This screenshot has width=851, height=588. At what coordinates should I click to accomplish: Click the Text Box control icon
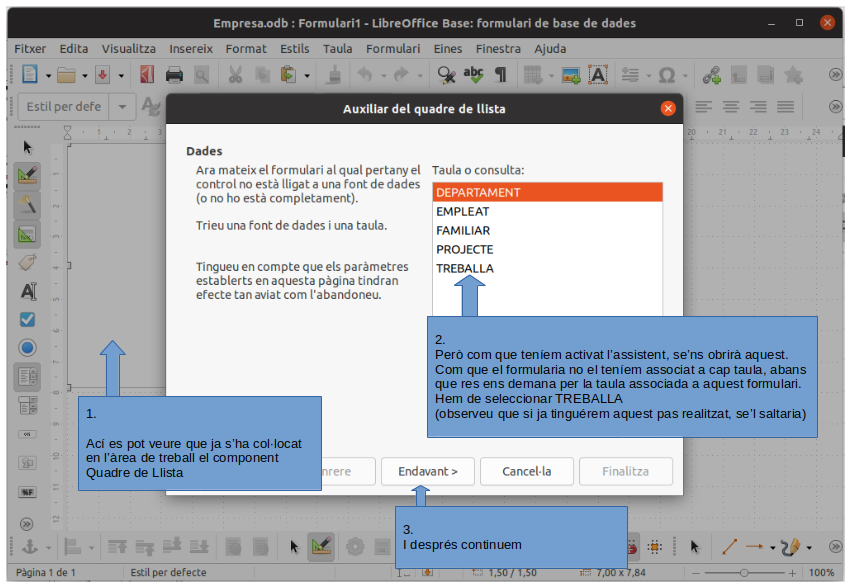28,291
